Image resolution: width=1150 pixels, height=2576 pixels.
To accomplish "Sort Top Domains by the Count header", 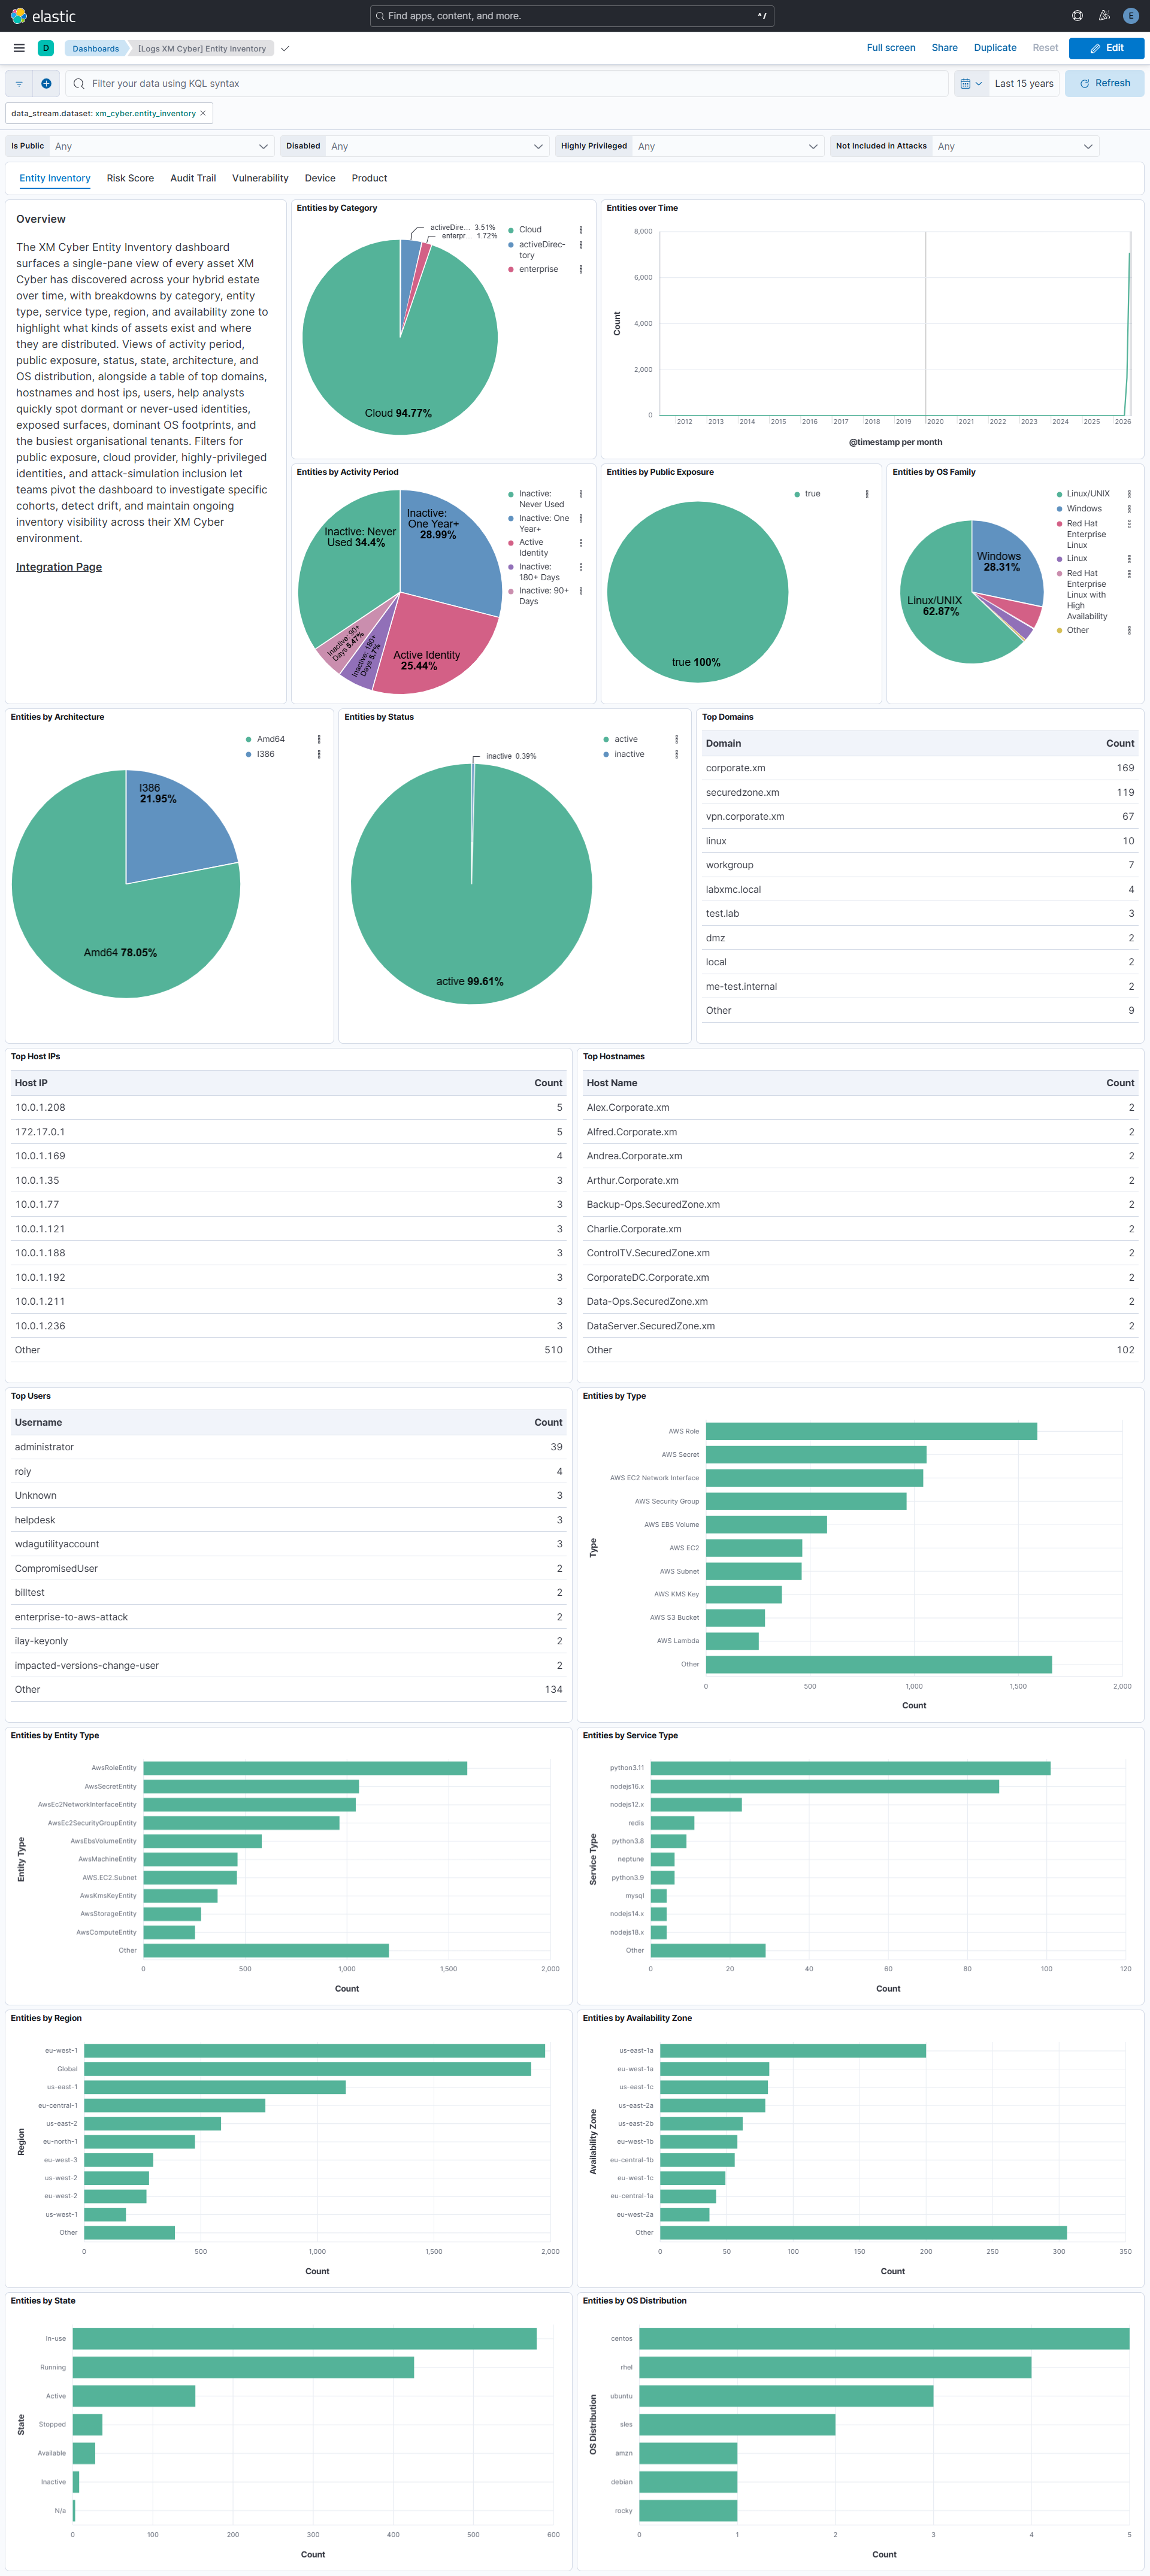I will 1119,744.
